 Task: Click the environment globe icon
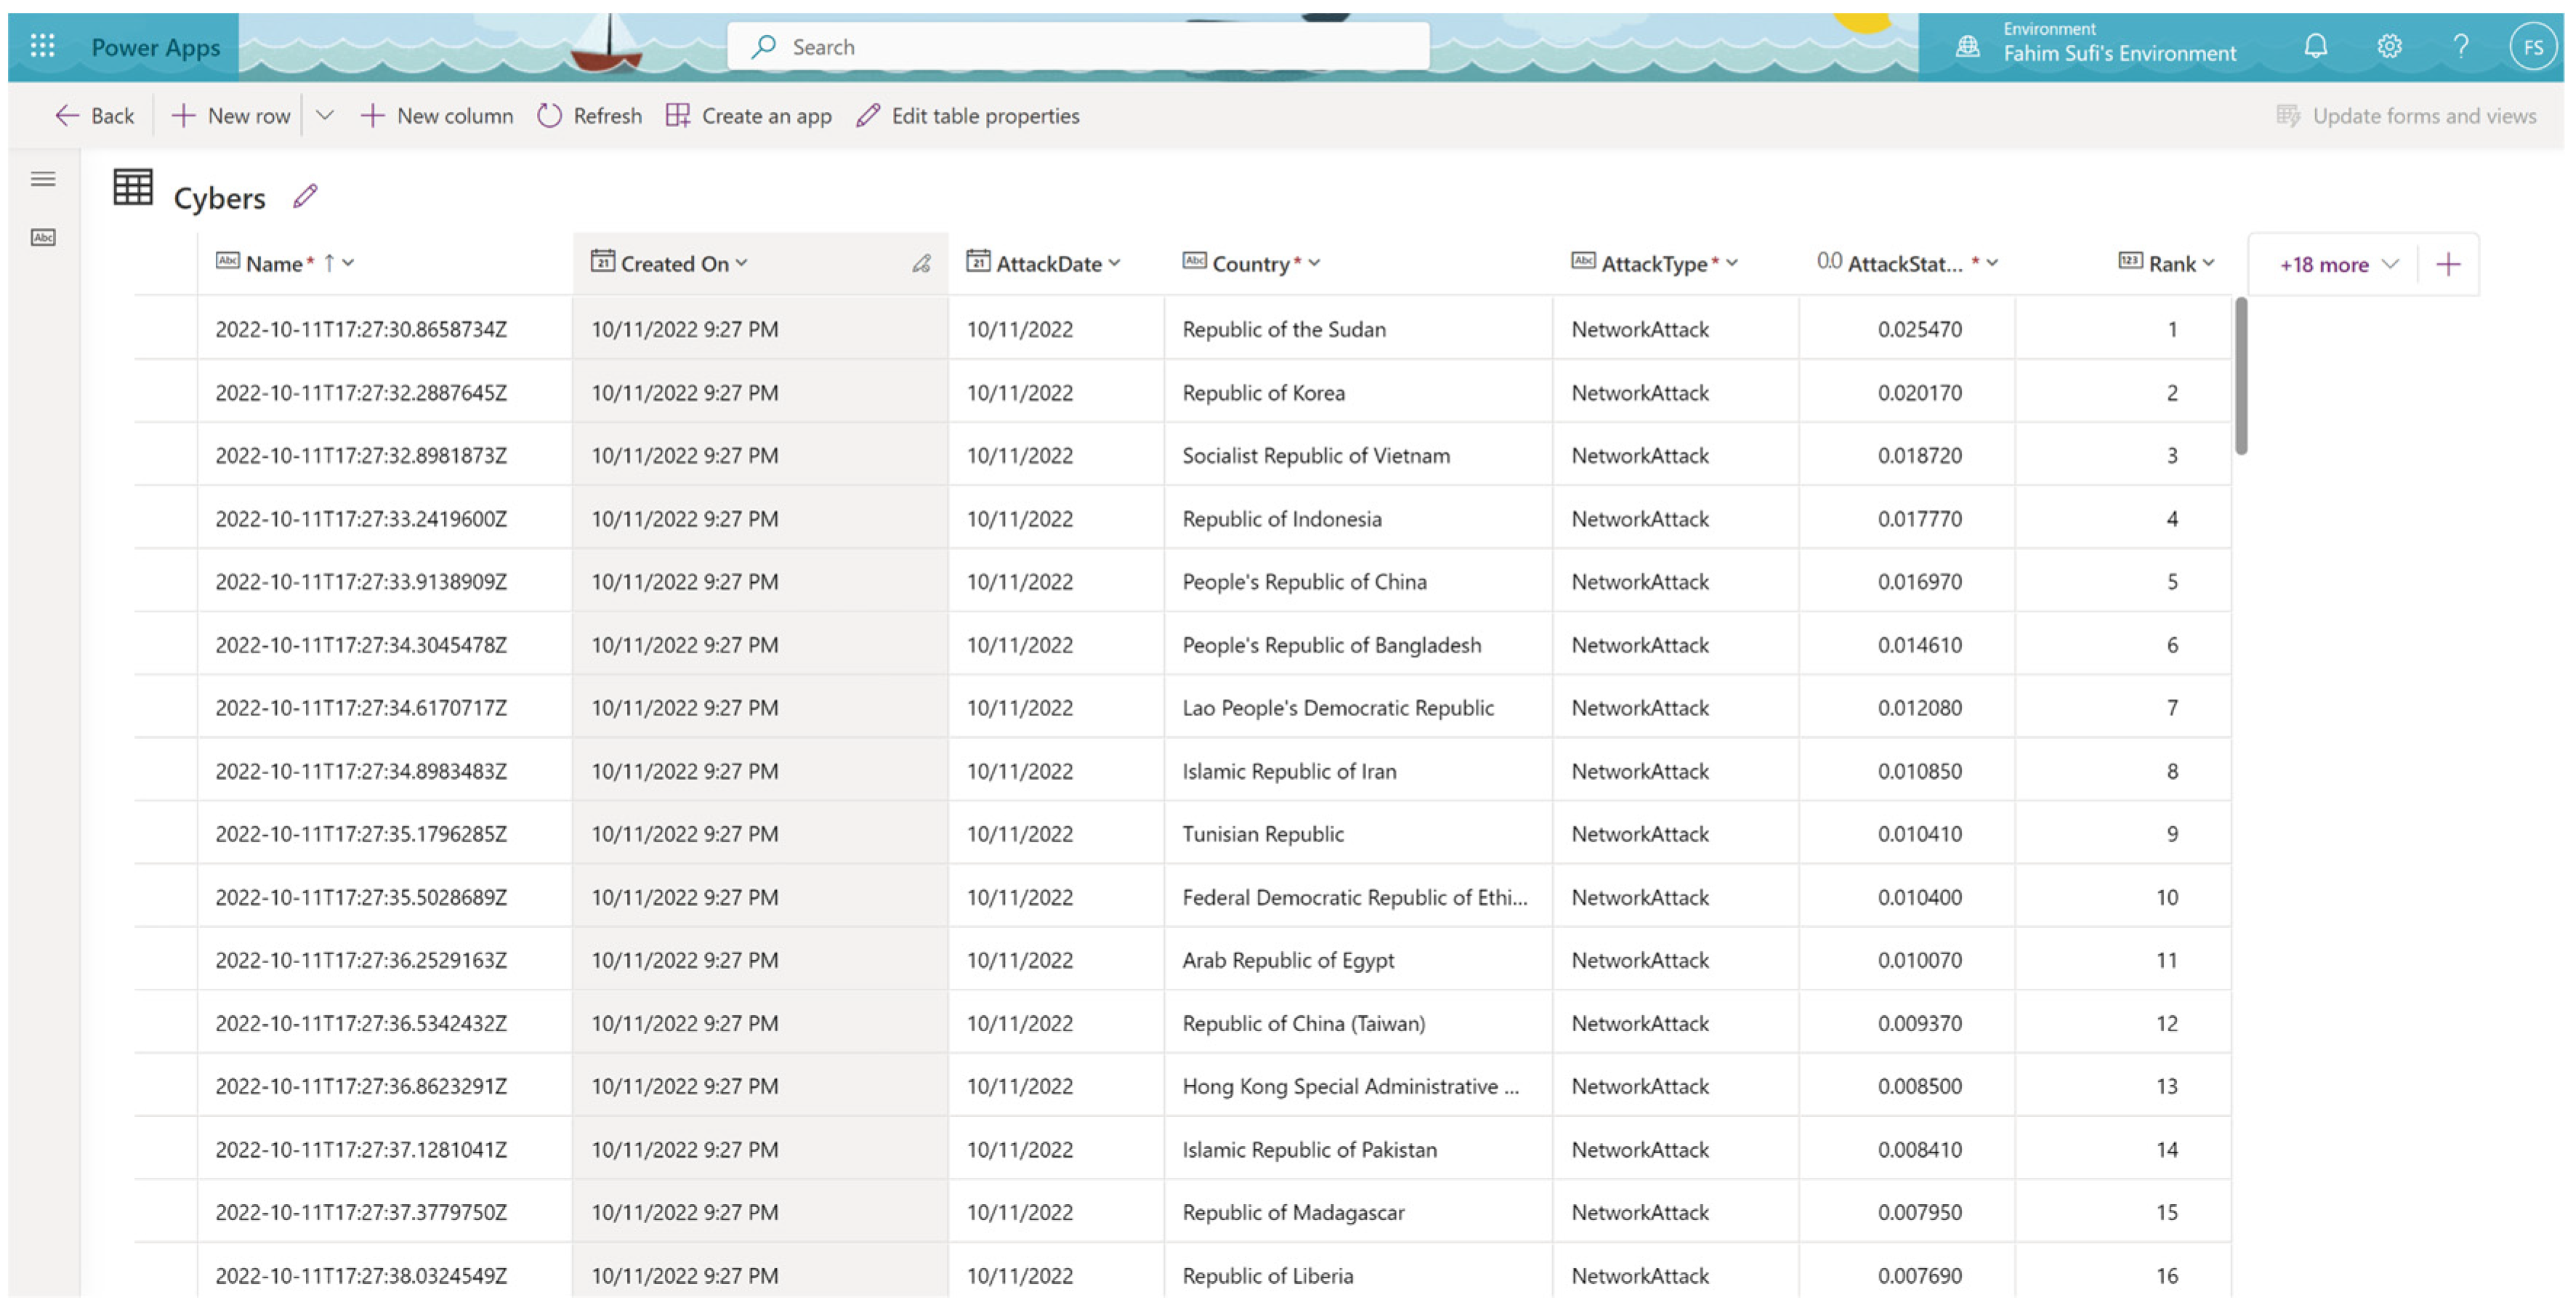pos(1967,47)
